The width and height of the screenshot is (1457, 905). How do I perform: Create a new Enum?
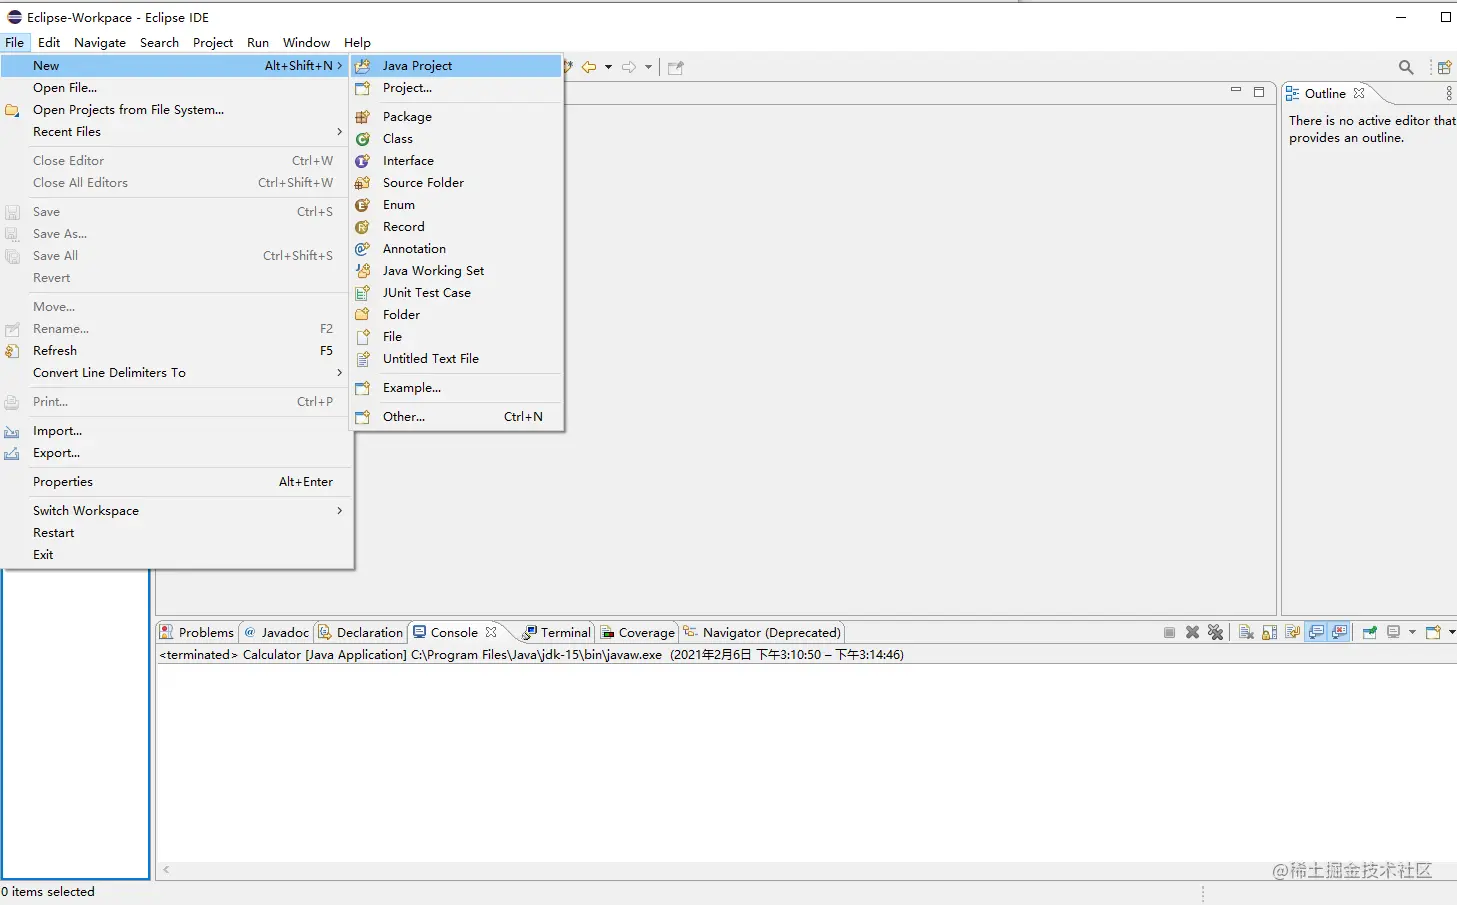(x=457, y=204)
